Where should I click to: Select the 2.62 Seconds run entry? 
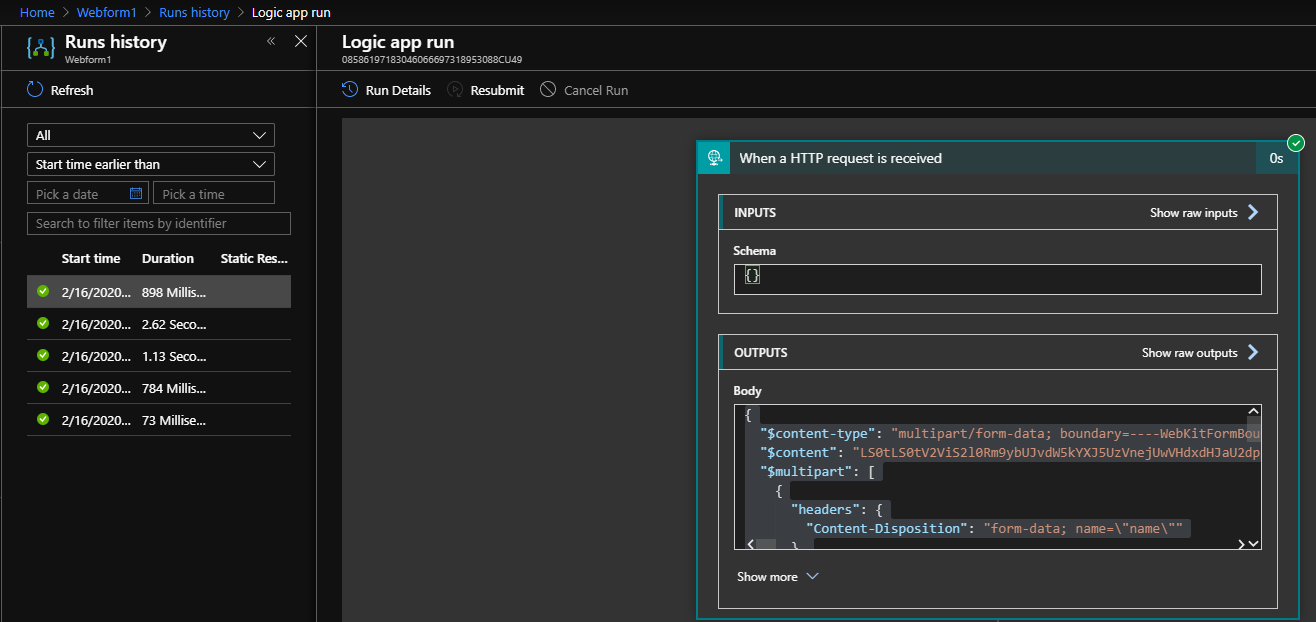(x=160, y=324)
